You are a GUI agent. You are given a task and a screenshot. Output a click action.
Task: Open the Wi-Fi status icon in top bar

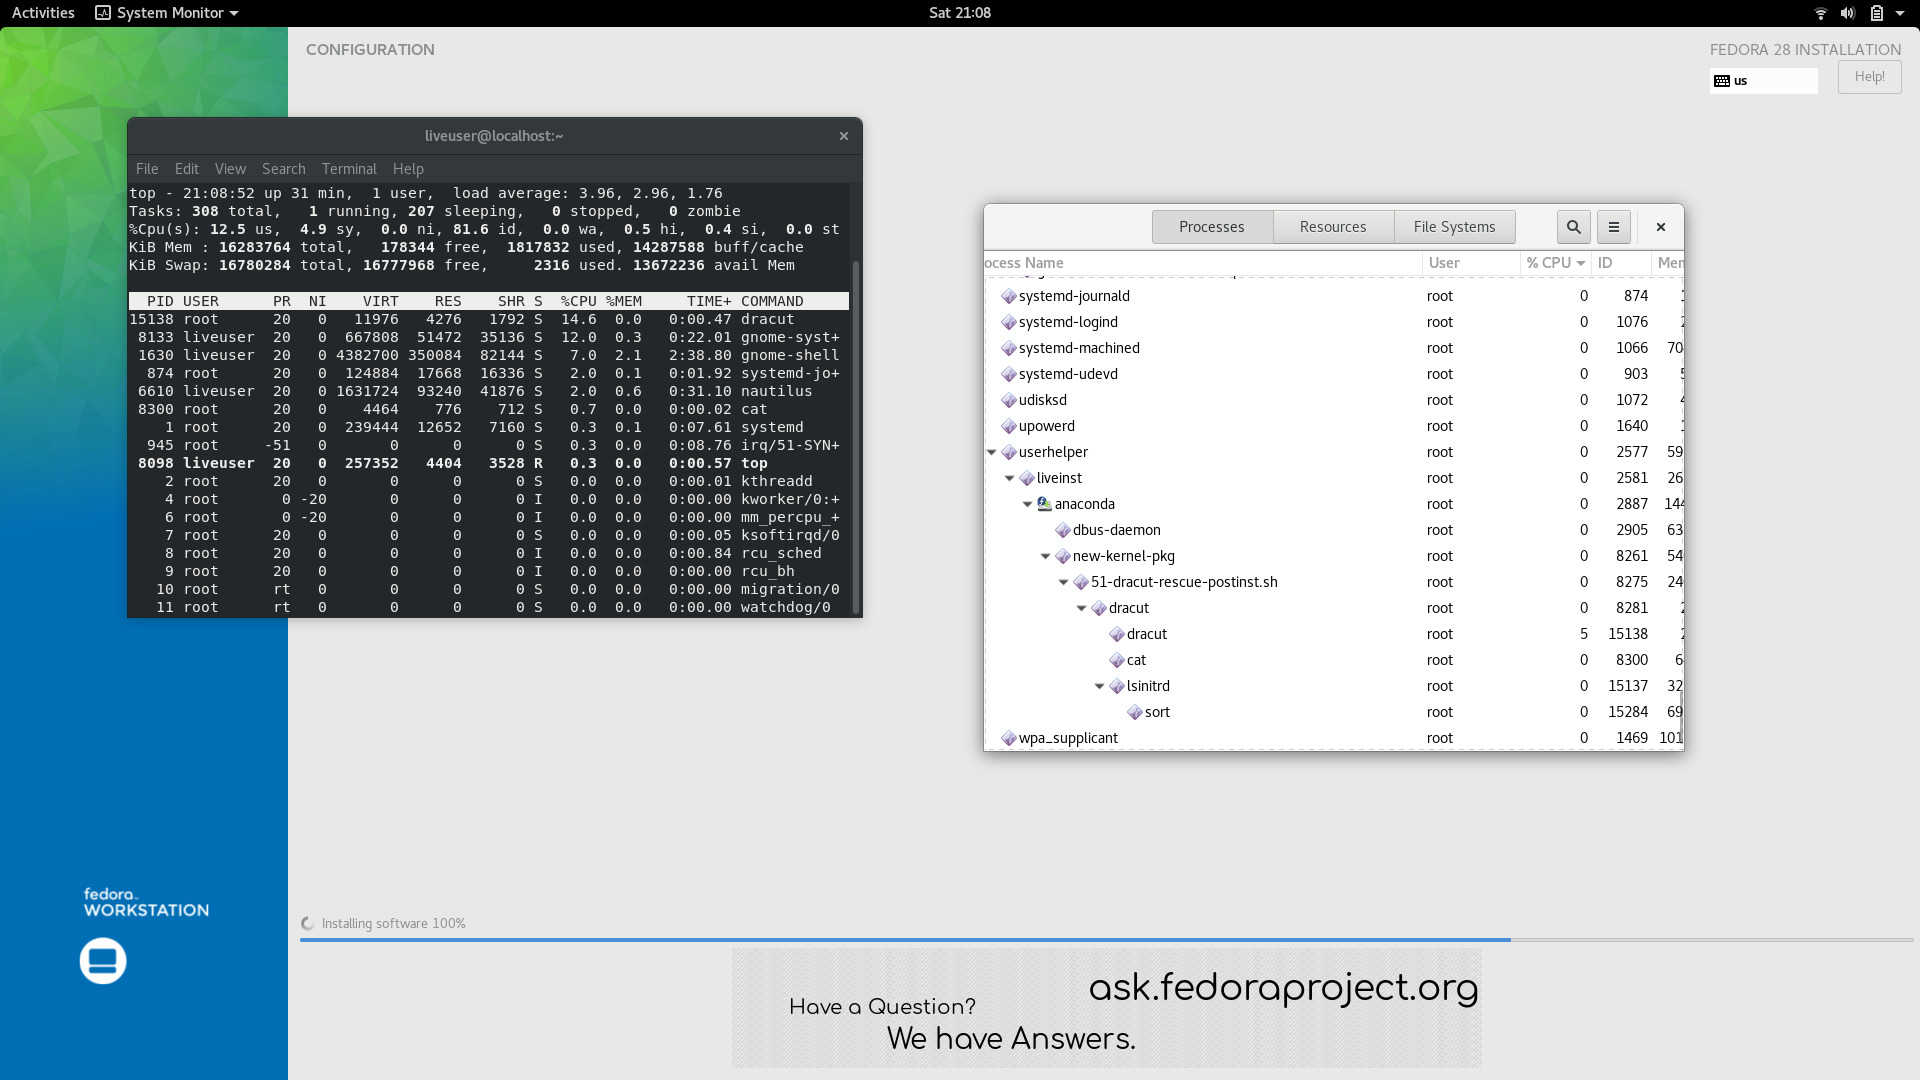1820,13
